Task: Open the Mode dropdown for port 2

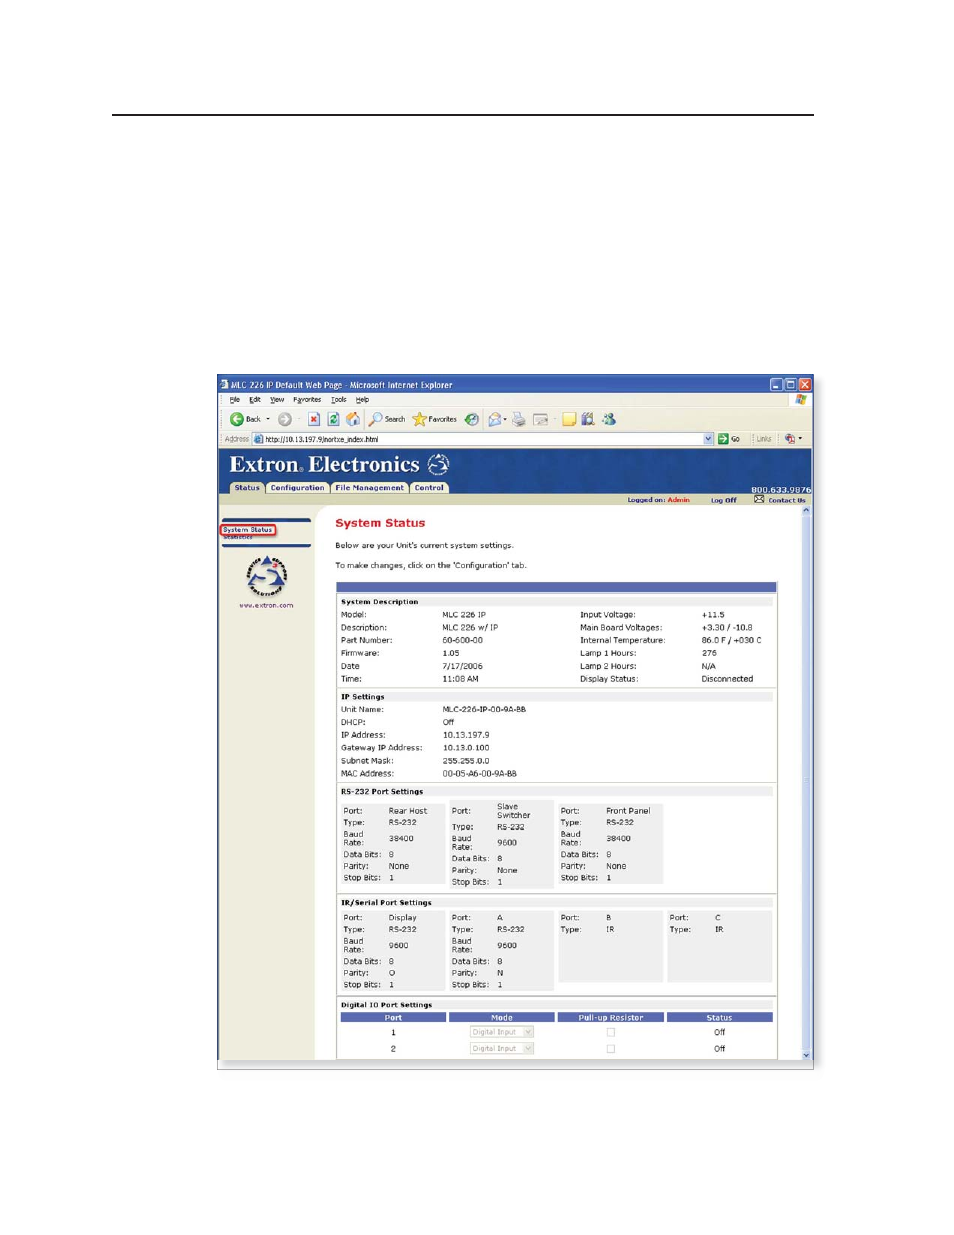Action: [x=502, y=1049]
